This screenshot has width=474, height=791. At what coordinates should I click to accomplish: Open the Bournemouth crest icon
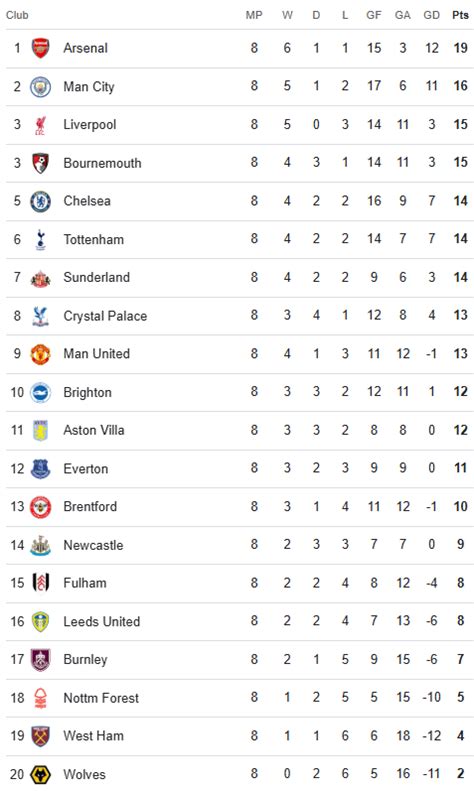tap(40, 163)
